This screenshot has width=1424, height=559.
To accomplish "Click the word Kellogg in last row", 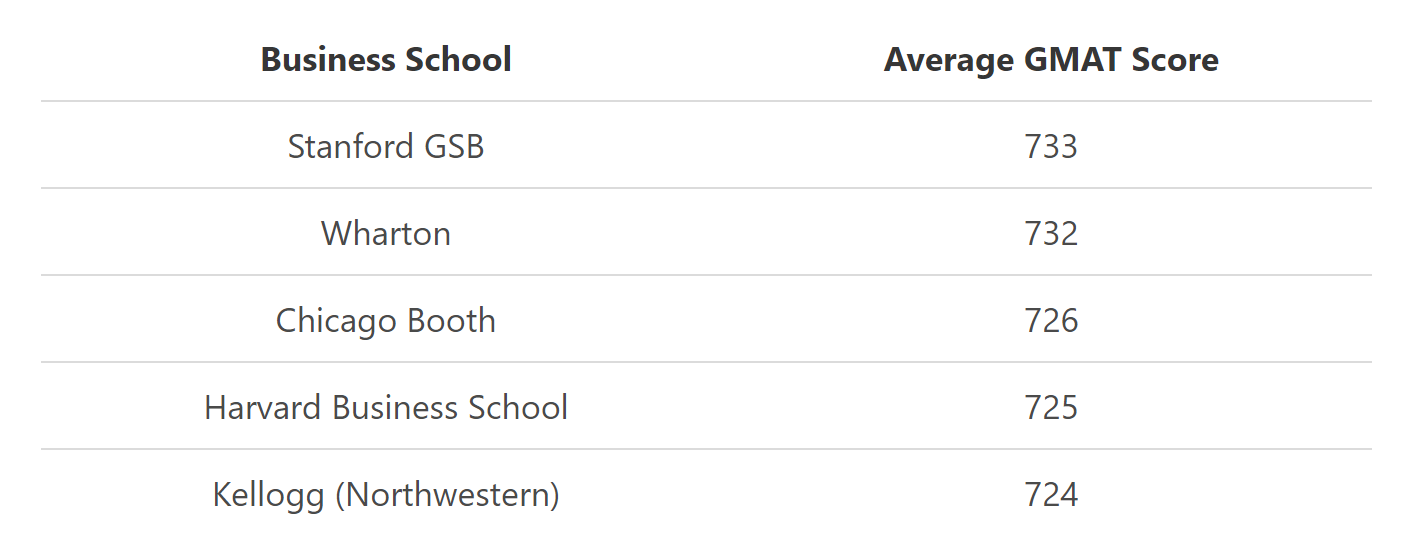I will point(268,495).
